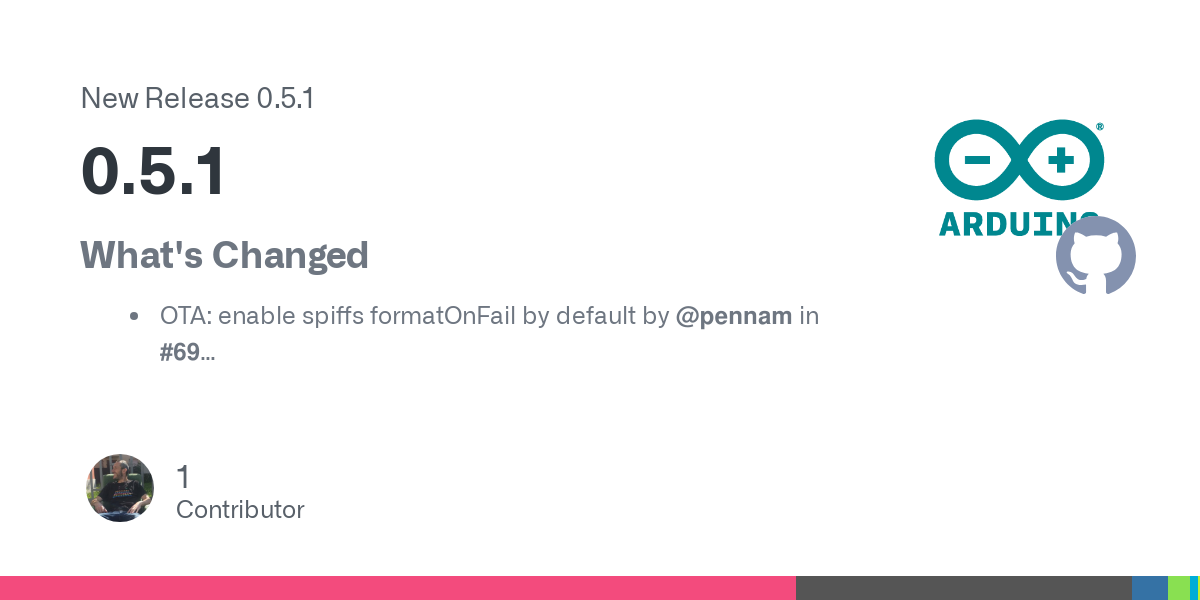Select the pink language bar segment

click(x=398, y=588)
